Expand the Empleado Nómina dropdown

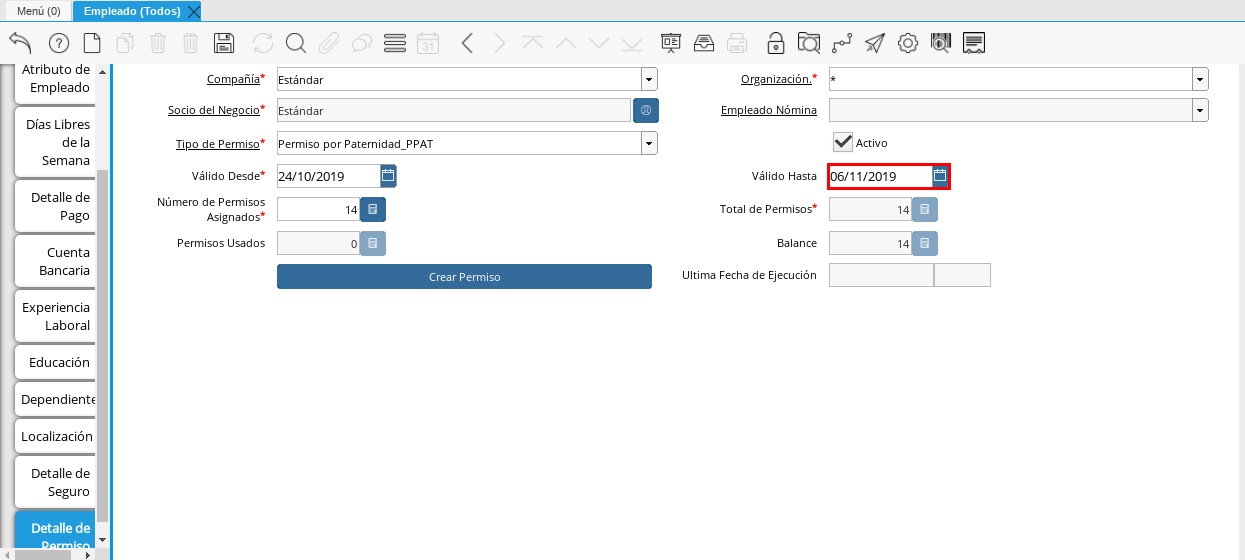click(1200, 110)
